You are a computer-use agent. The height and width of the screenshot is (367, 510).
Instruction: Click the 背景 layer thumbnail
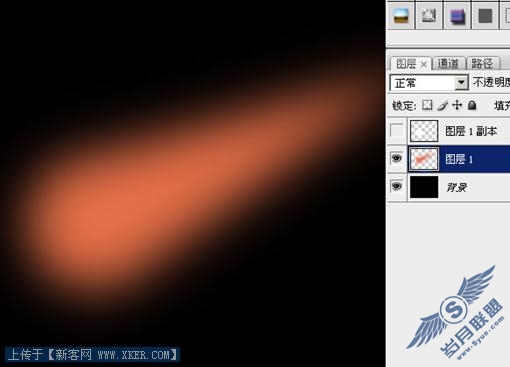(x=424, y=187)
